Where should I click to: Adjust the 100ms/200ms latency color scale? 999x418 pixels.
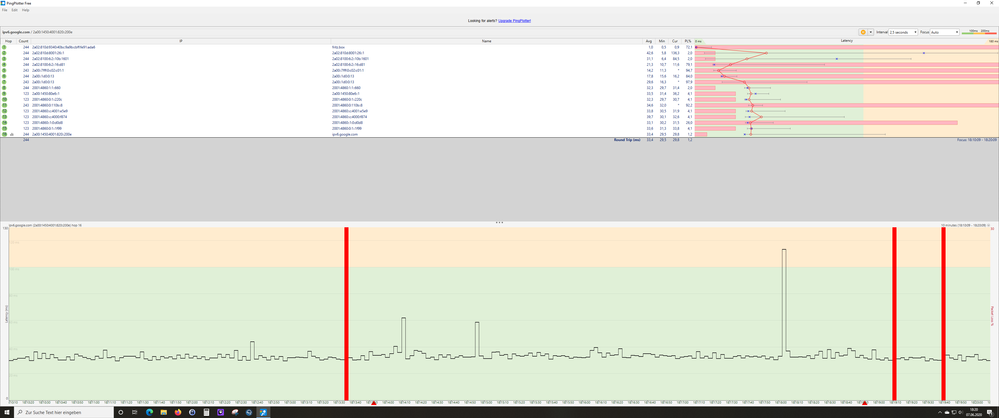click(x=979, y=31)
